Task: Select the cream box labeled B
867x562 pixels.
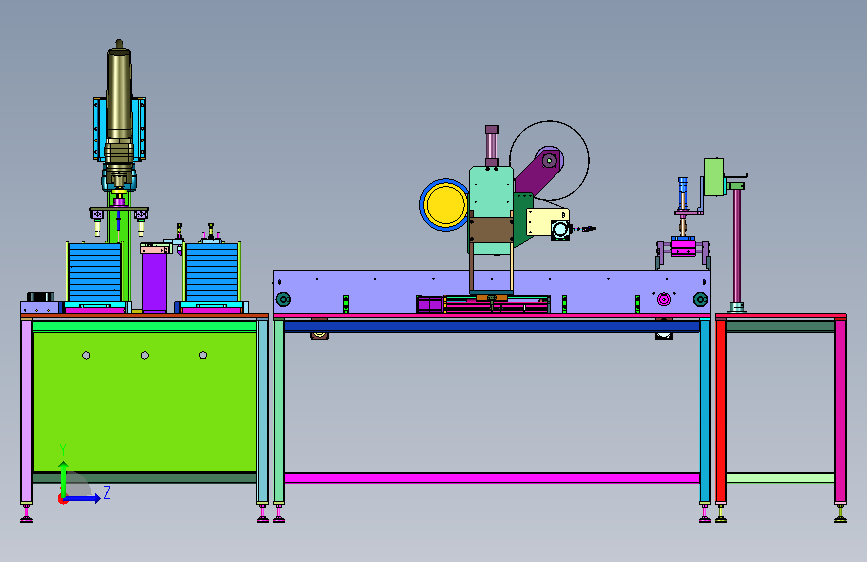Action: point(547,222)
